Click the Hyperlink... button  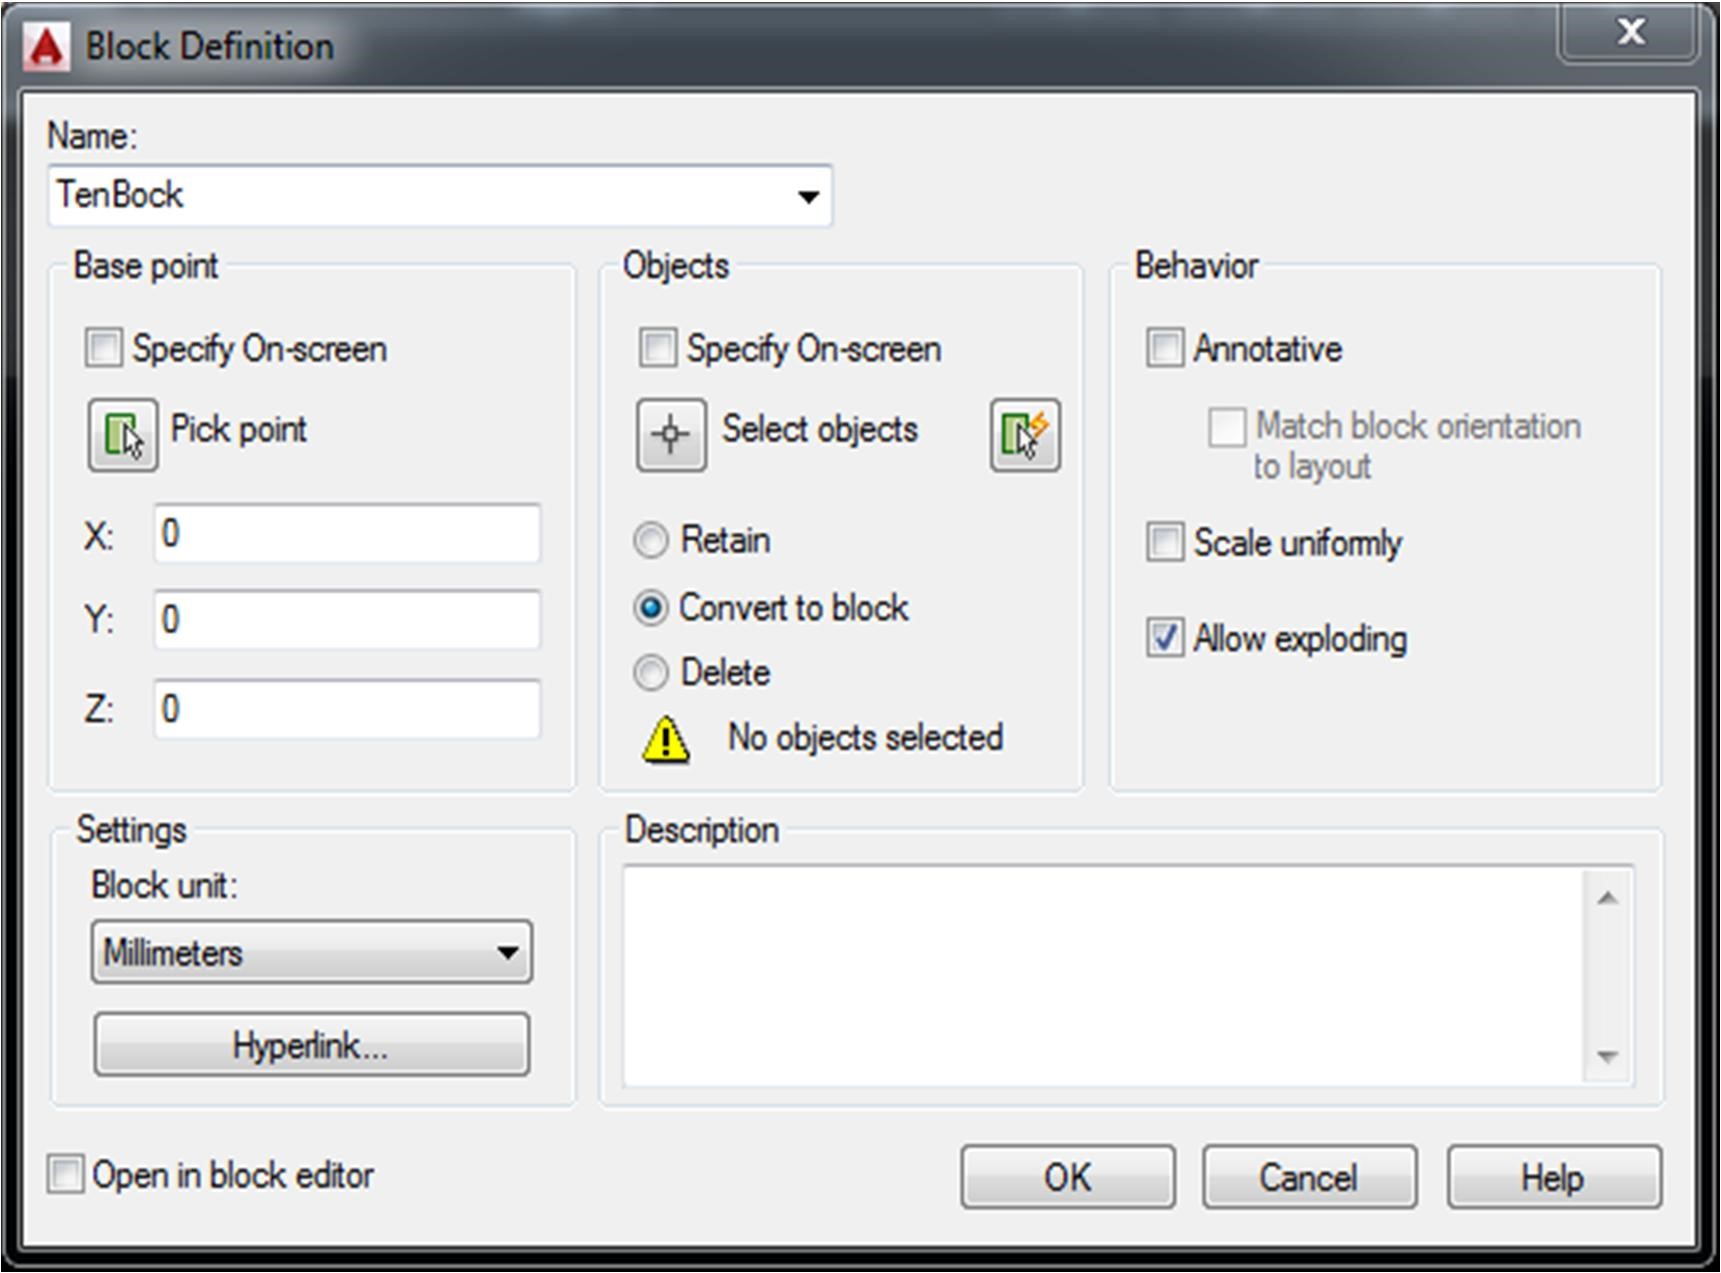(x=311, y=1045)
